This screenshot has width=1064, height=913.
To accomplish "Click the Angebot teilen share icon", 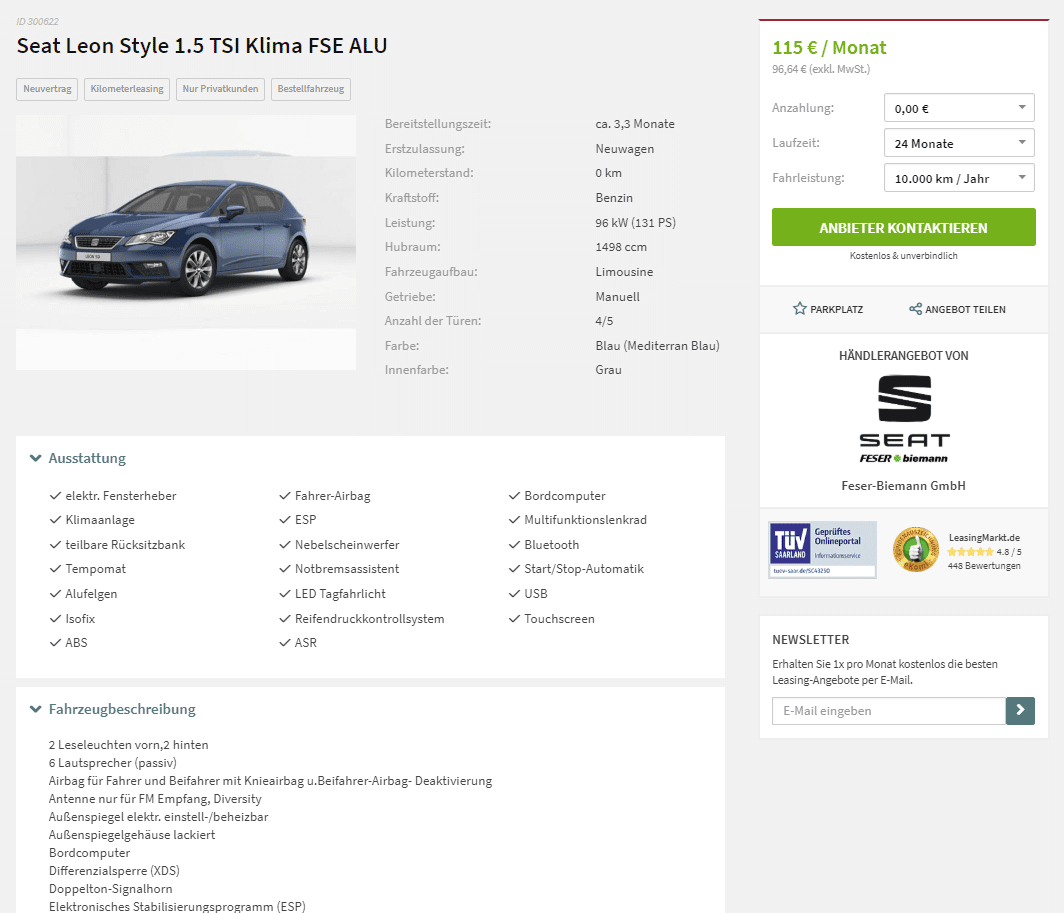I will 915,309.
